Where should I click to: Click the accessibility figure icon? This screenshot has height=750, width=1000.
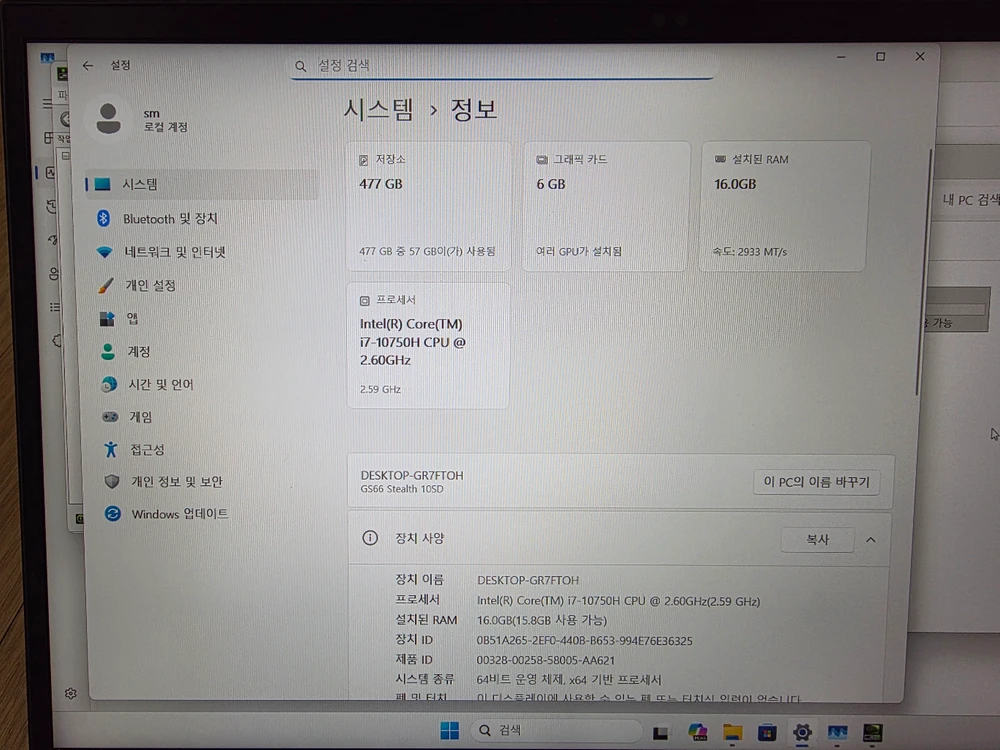coord(111,450)
